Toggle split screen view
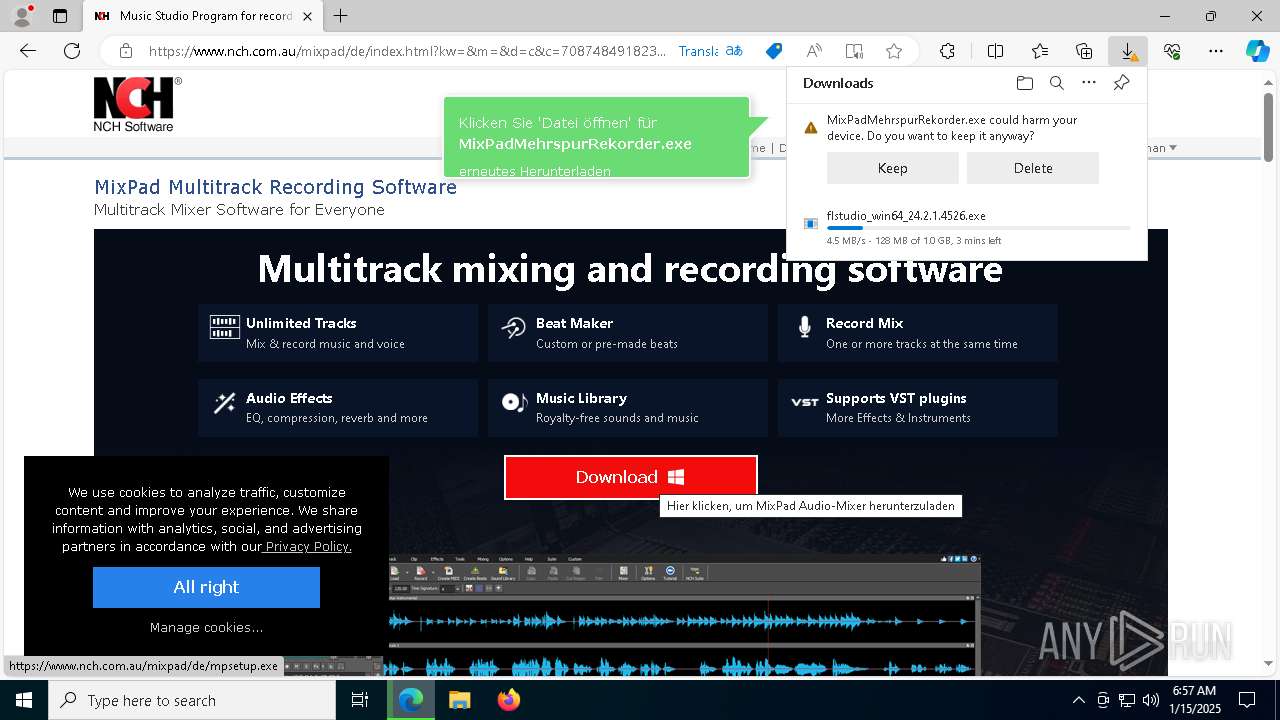Screen dimensions: 1280x720 point(996,51)
